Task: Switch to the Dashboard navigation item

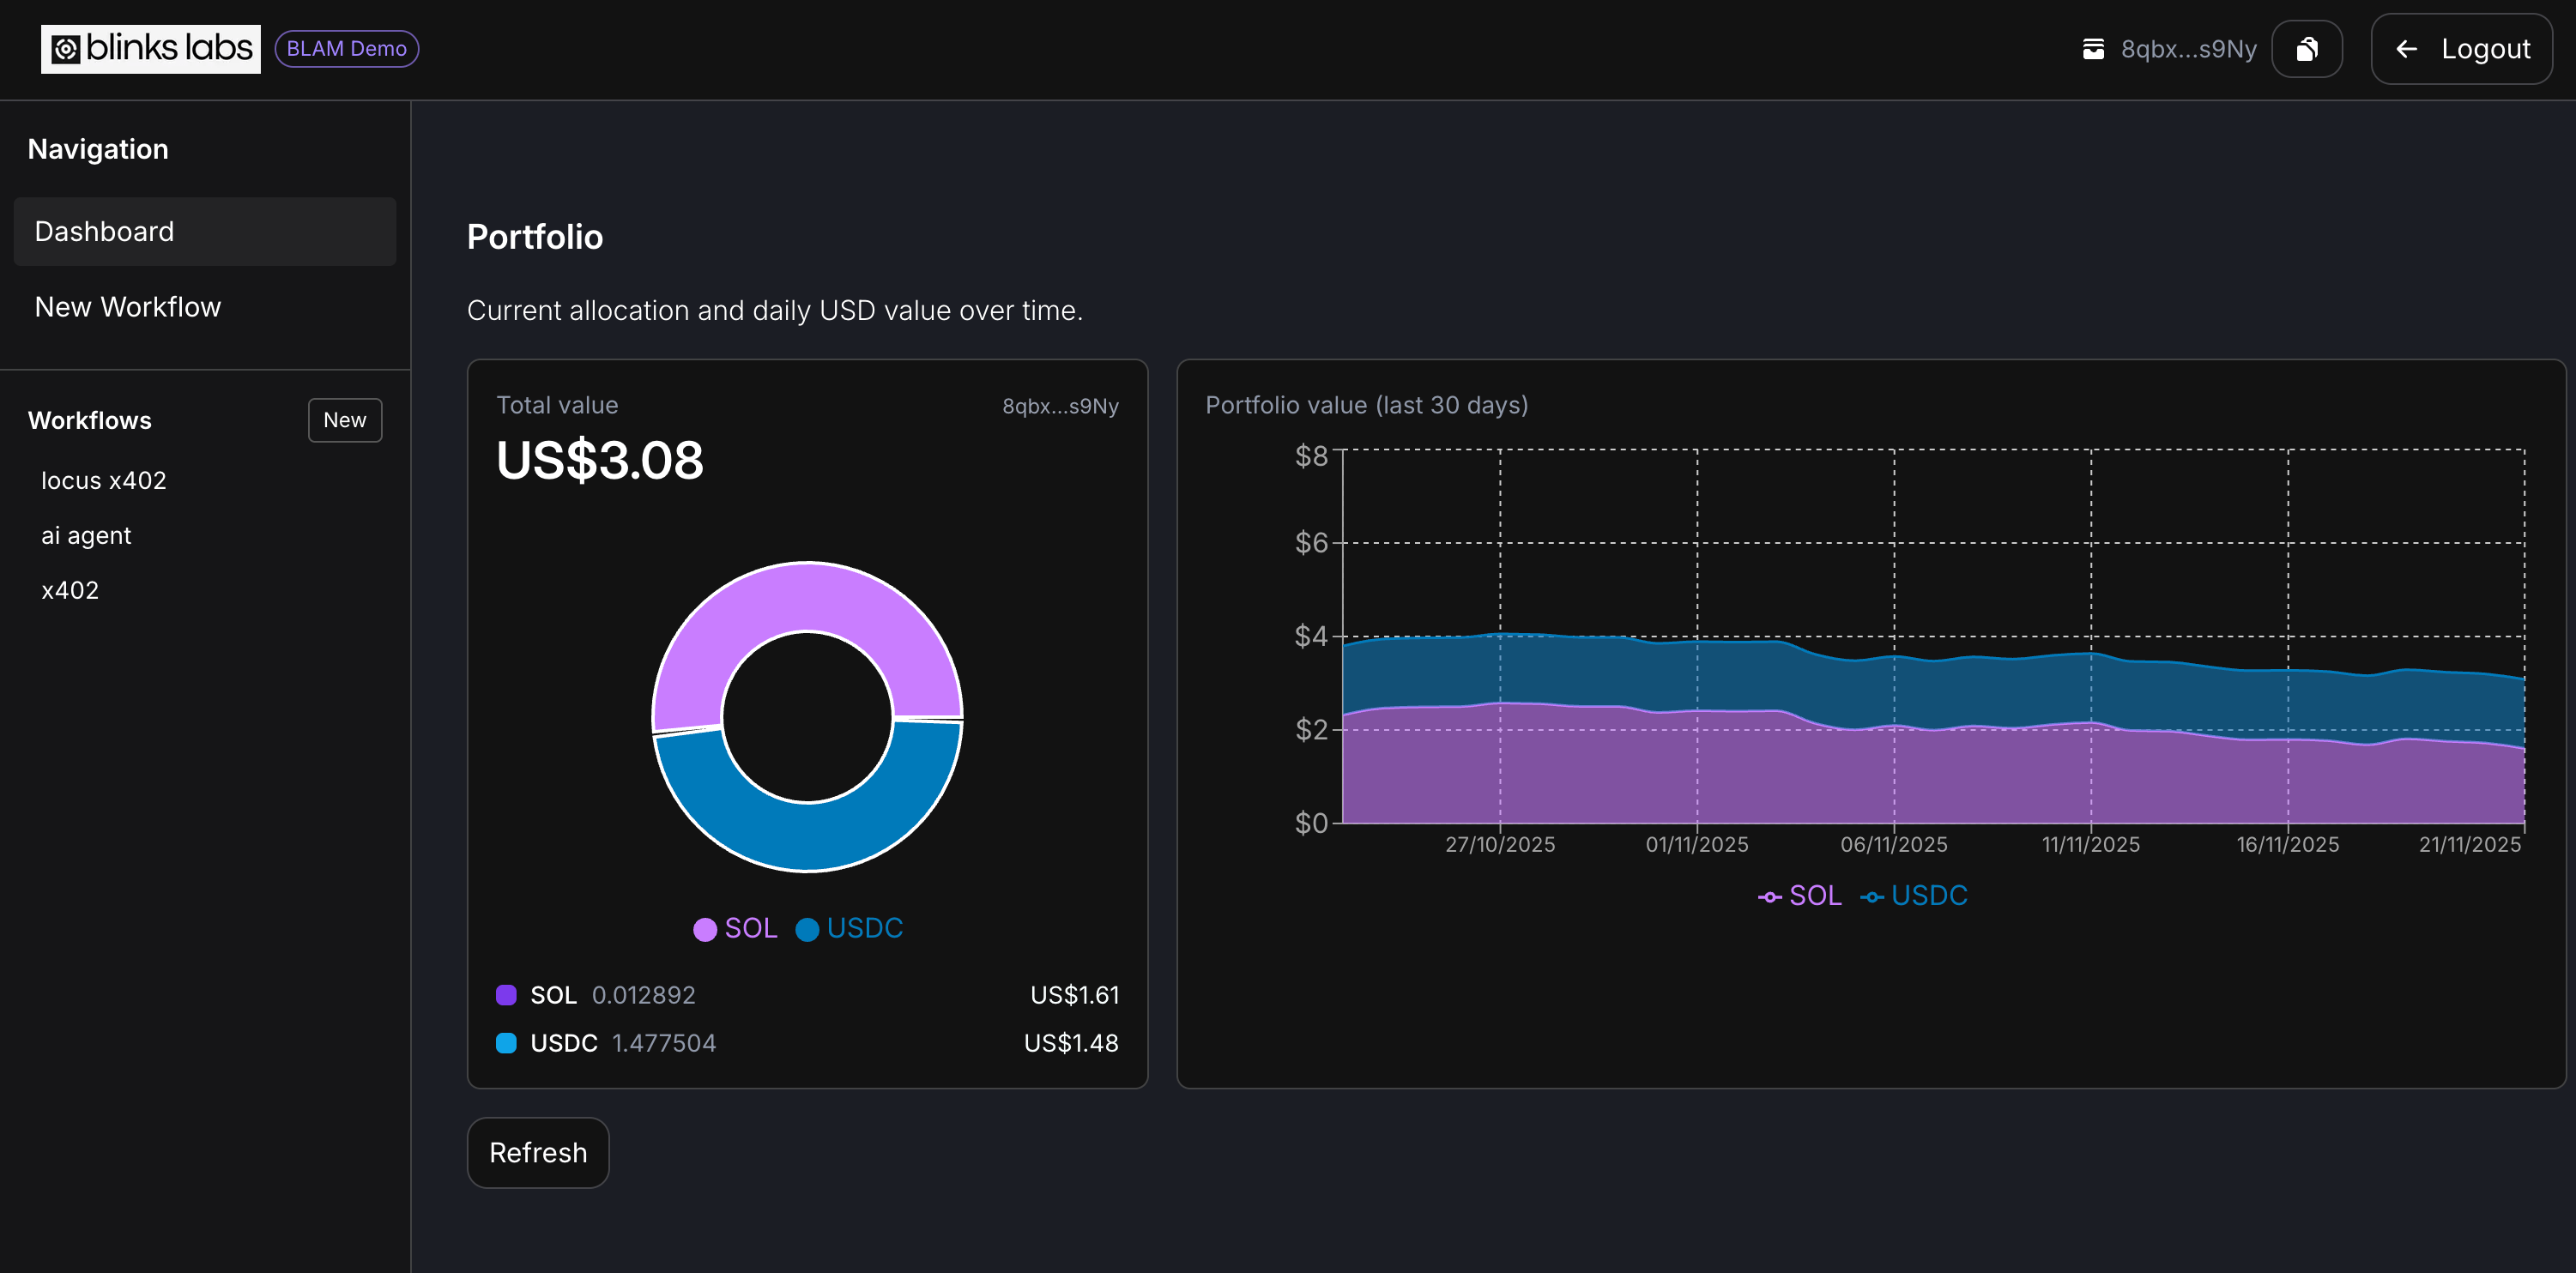Action: 104,231
